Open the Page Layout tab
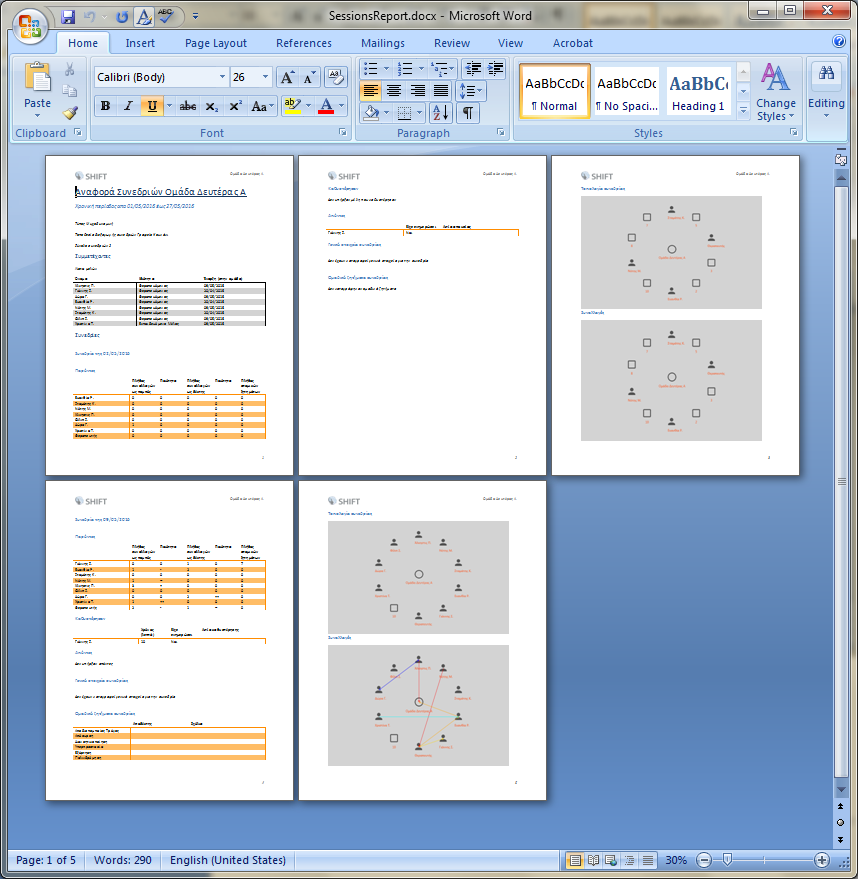Image resolution: width=858 pixels, height=879 pixels. [x=216, y=43]
